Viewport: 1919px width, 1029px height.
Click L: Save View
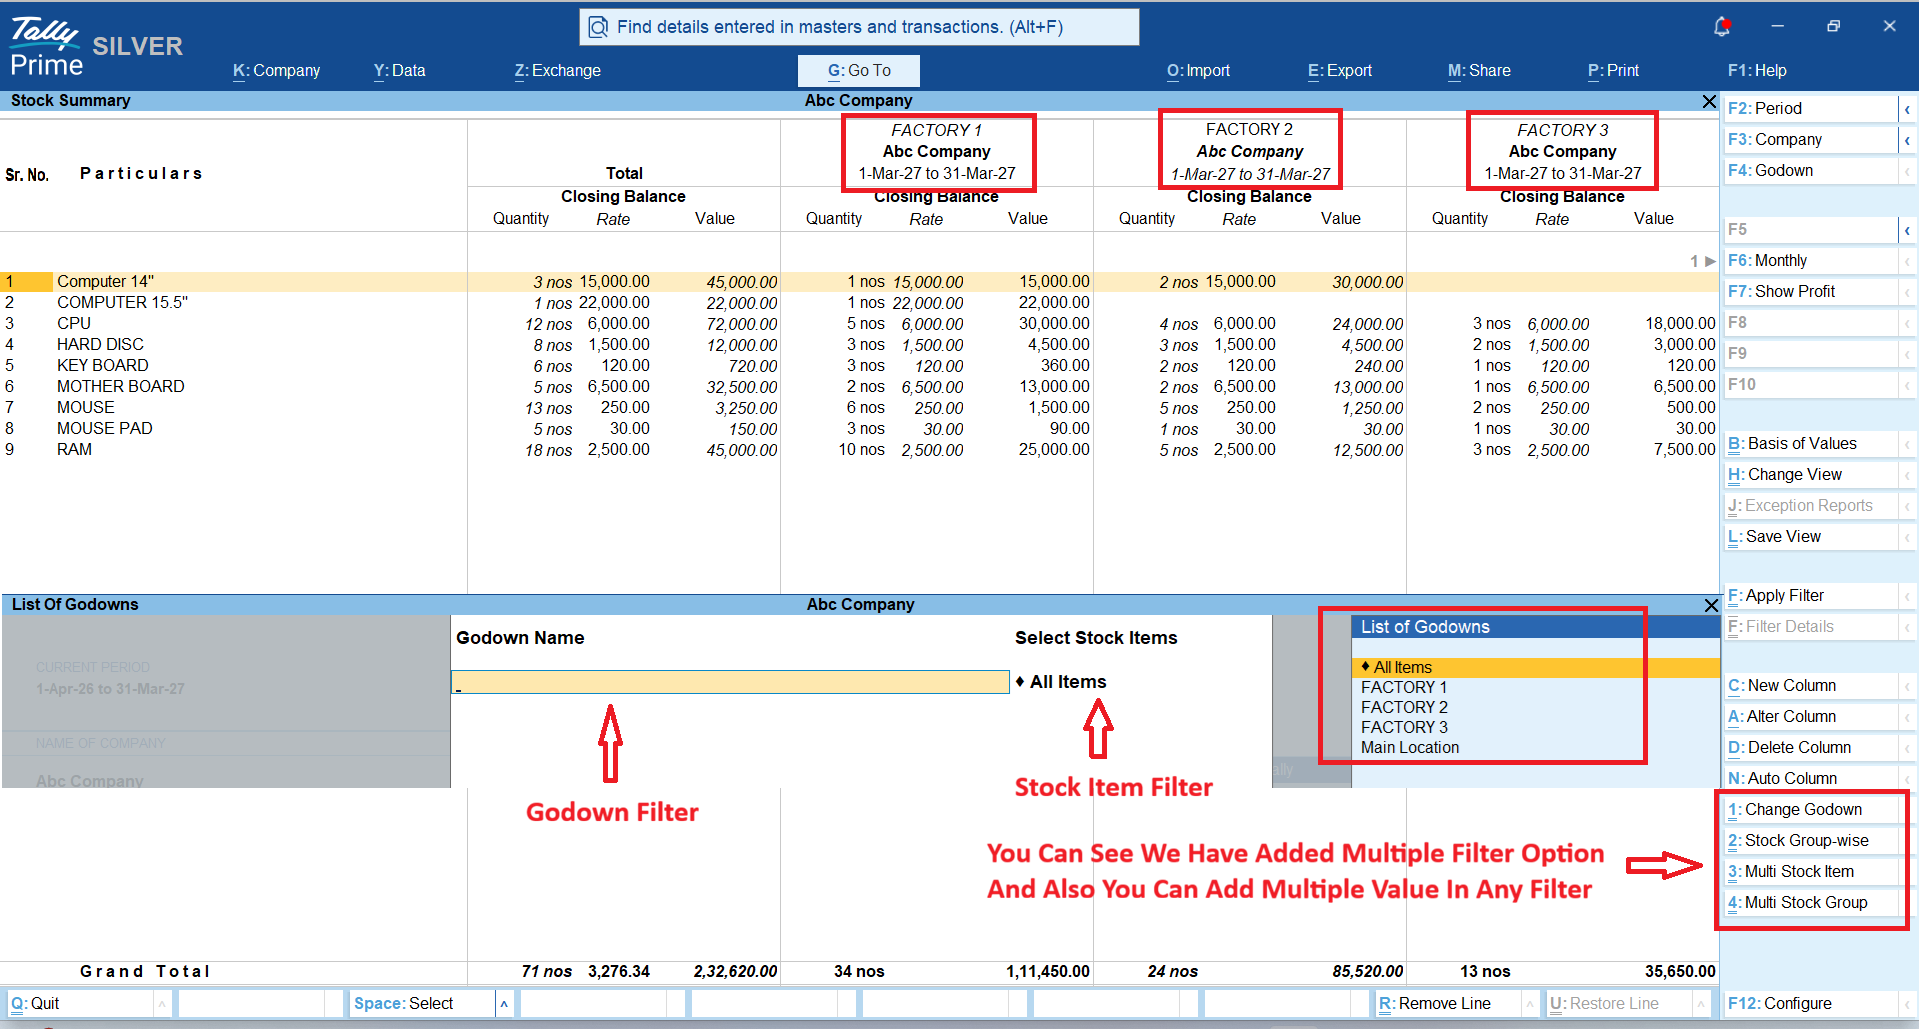1810,537
